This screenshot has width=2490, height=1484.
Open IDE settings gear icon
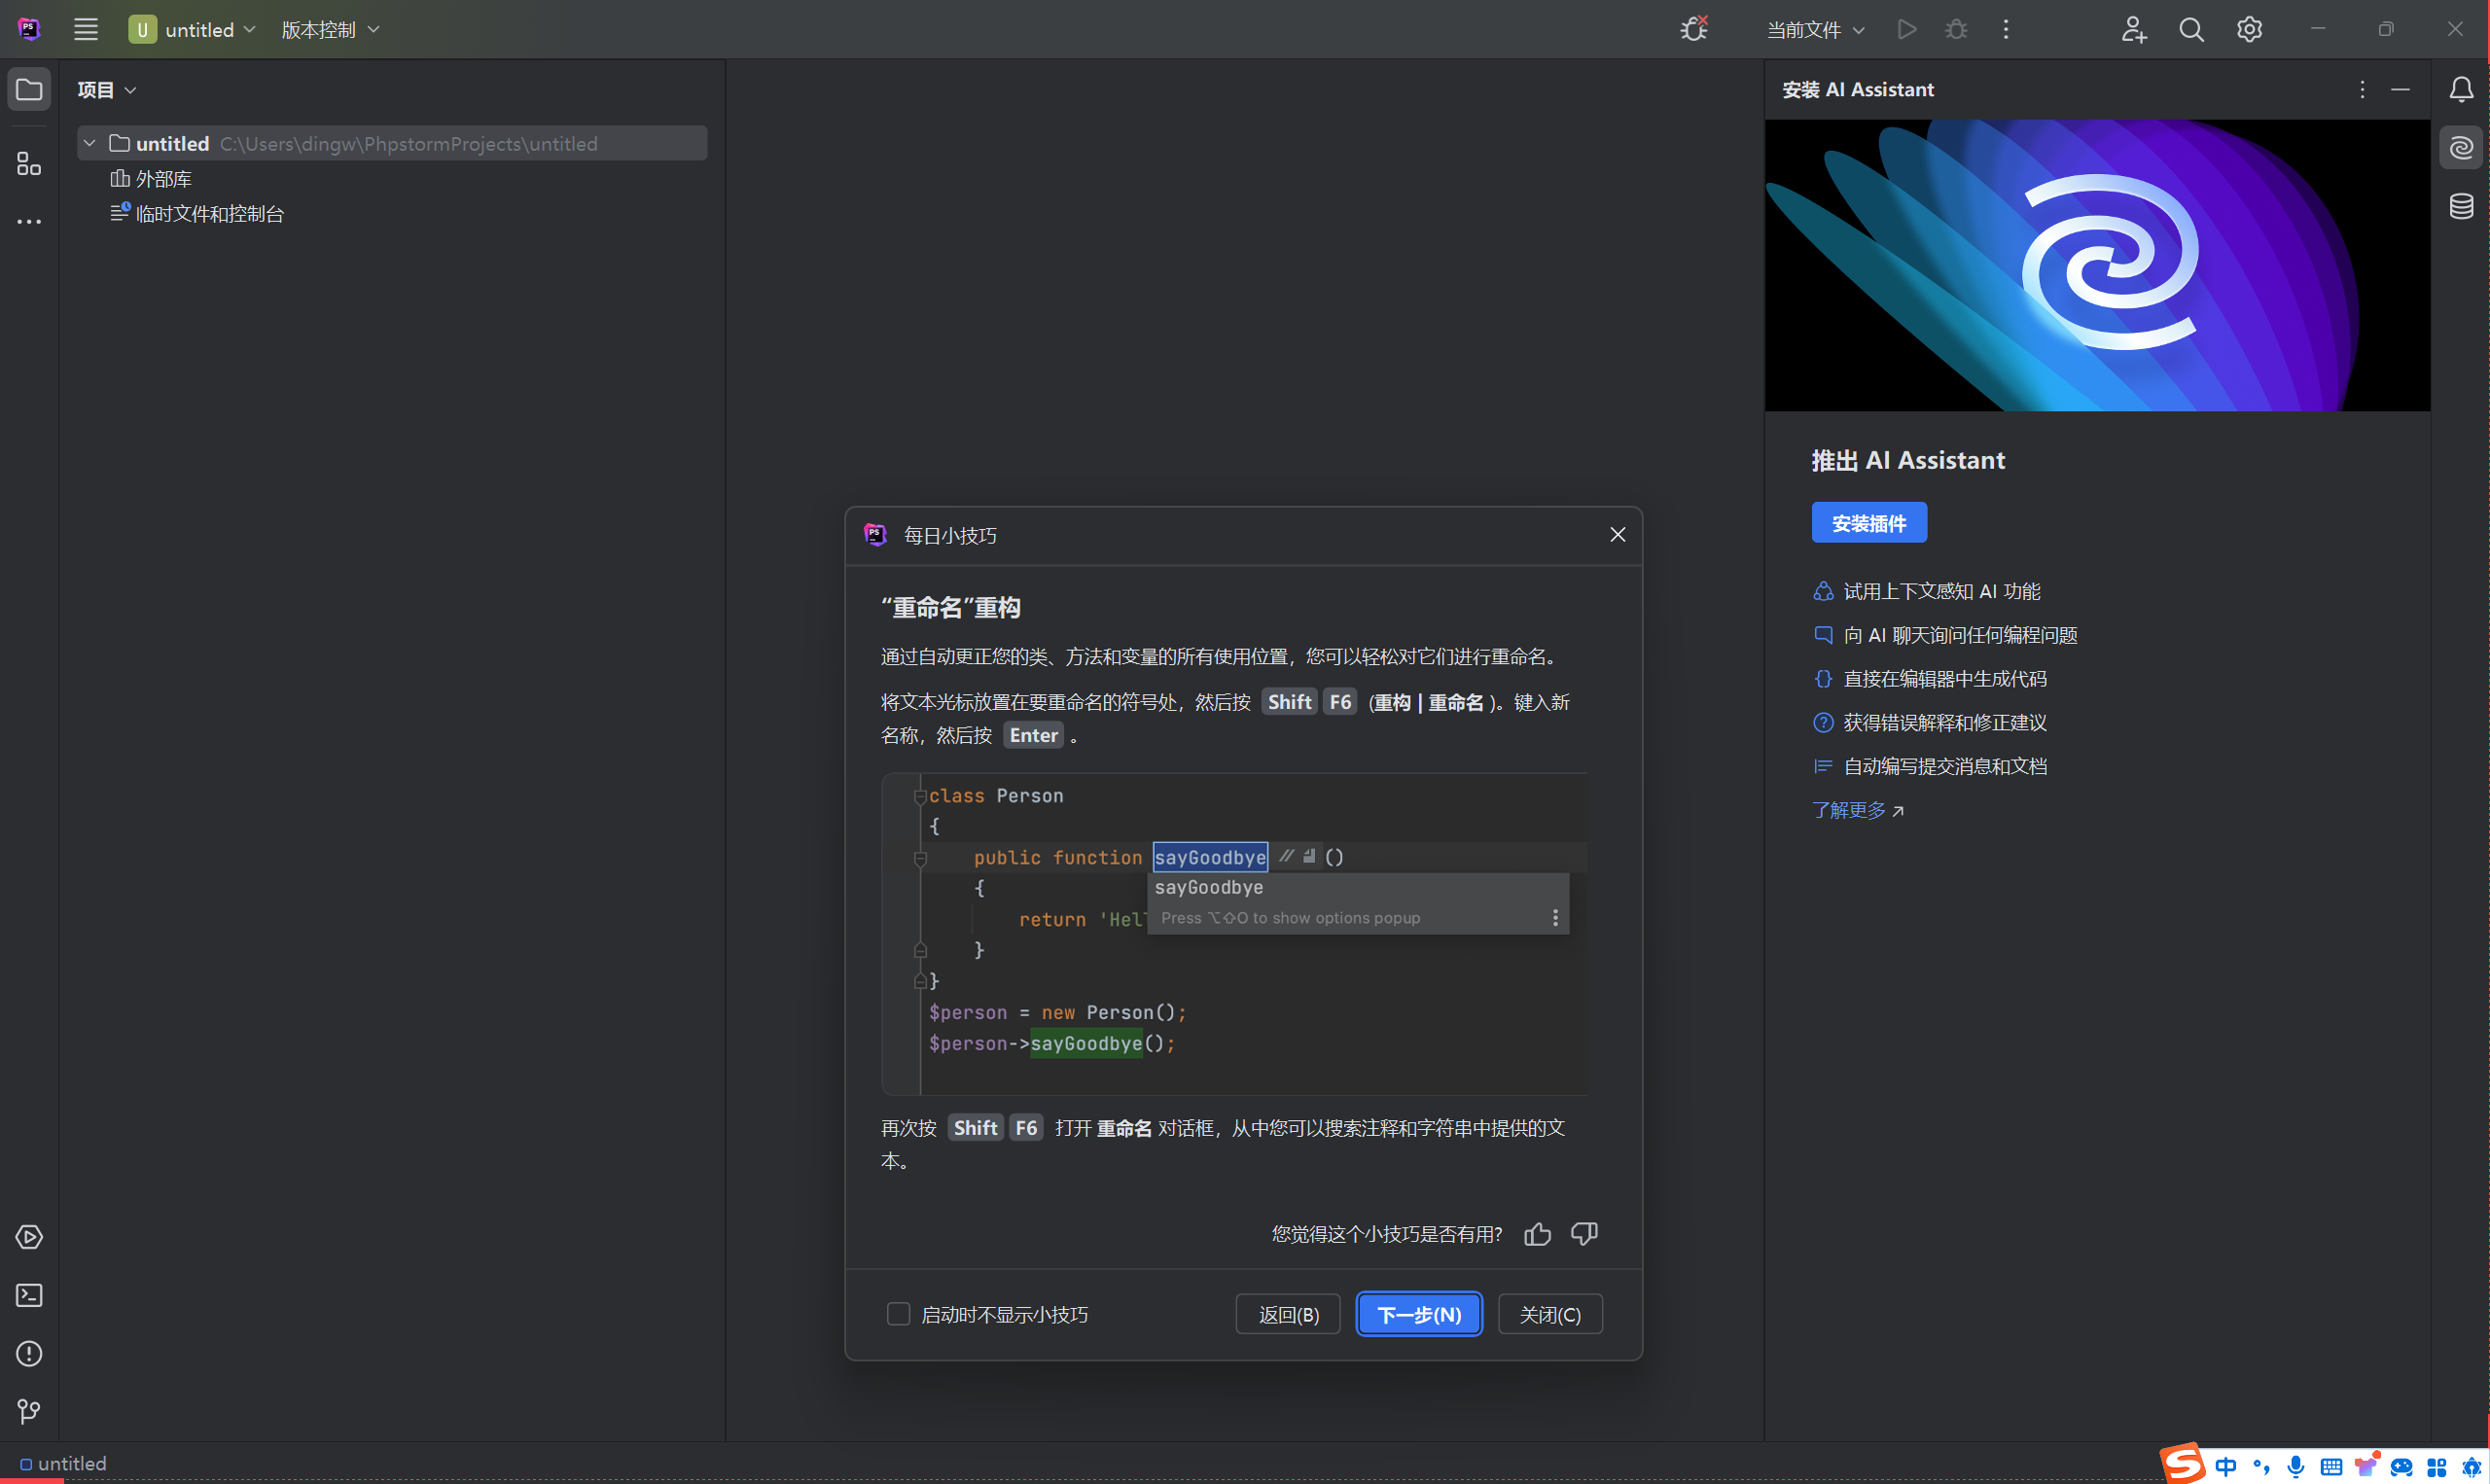(2249, 30)
